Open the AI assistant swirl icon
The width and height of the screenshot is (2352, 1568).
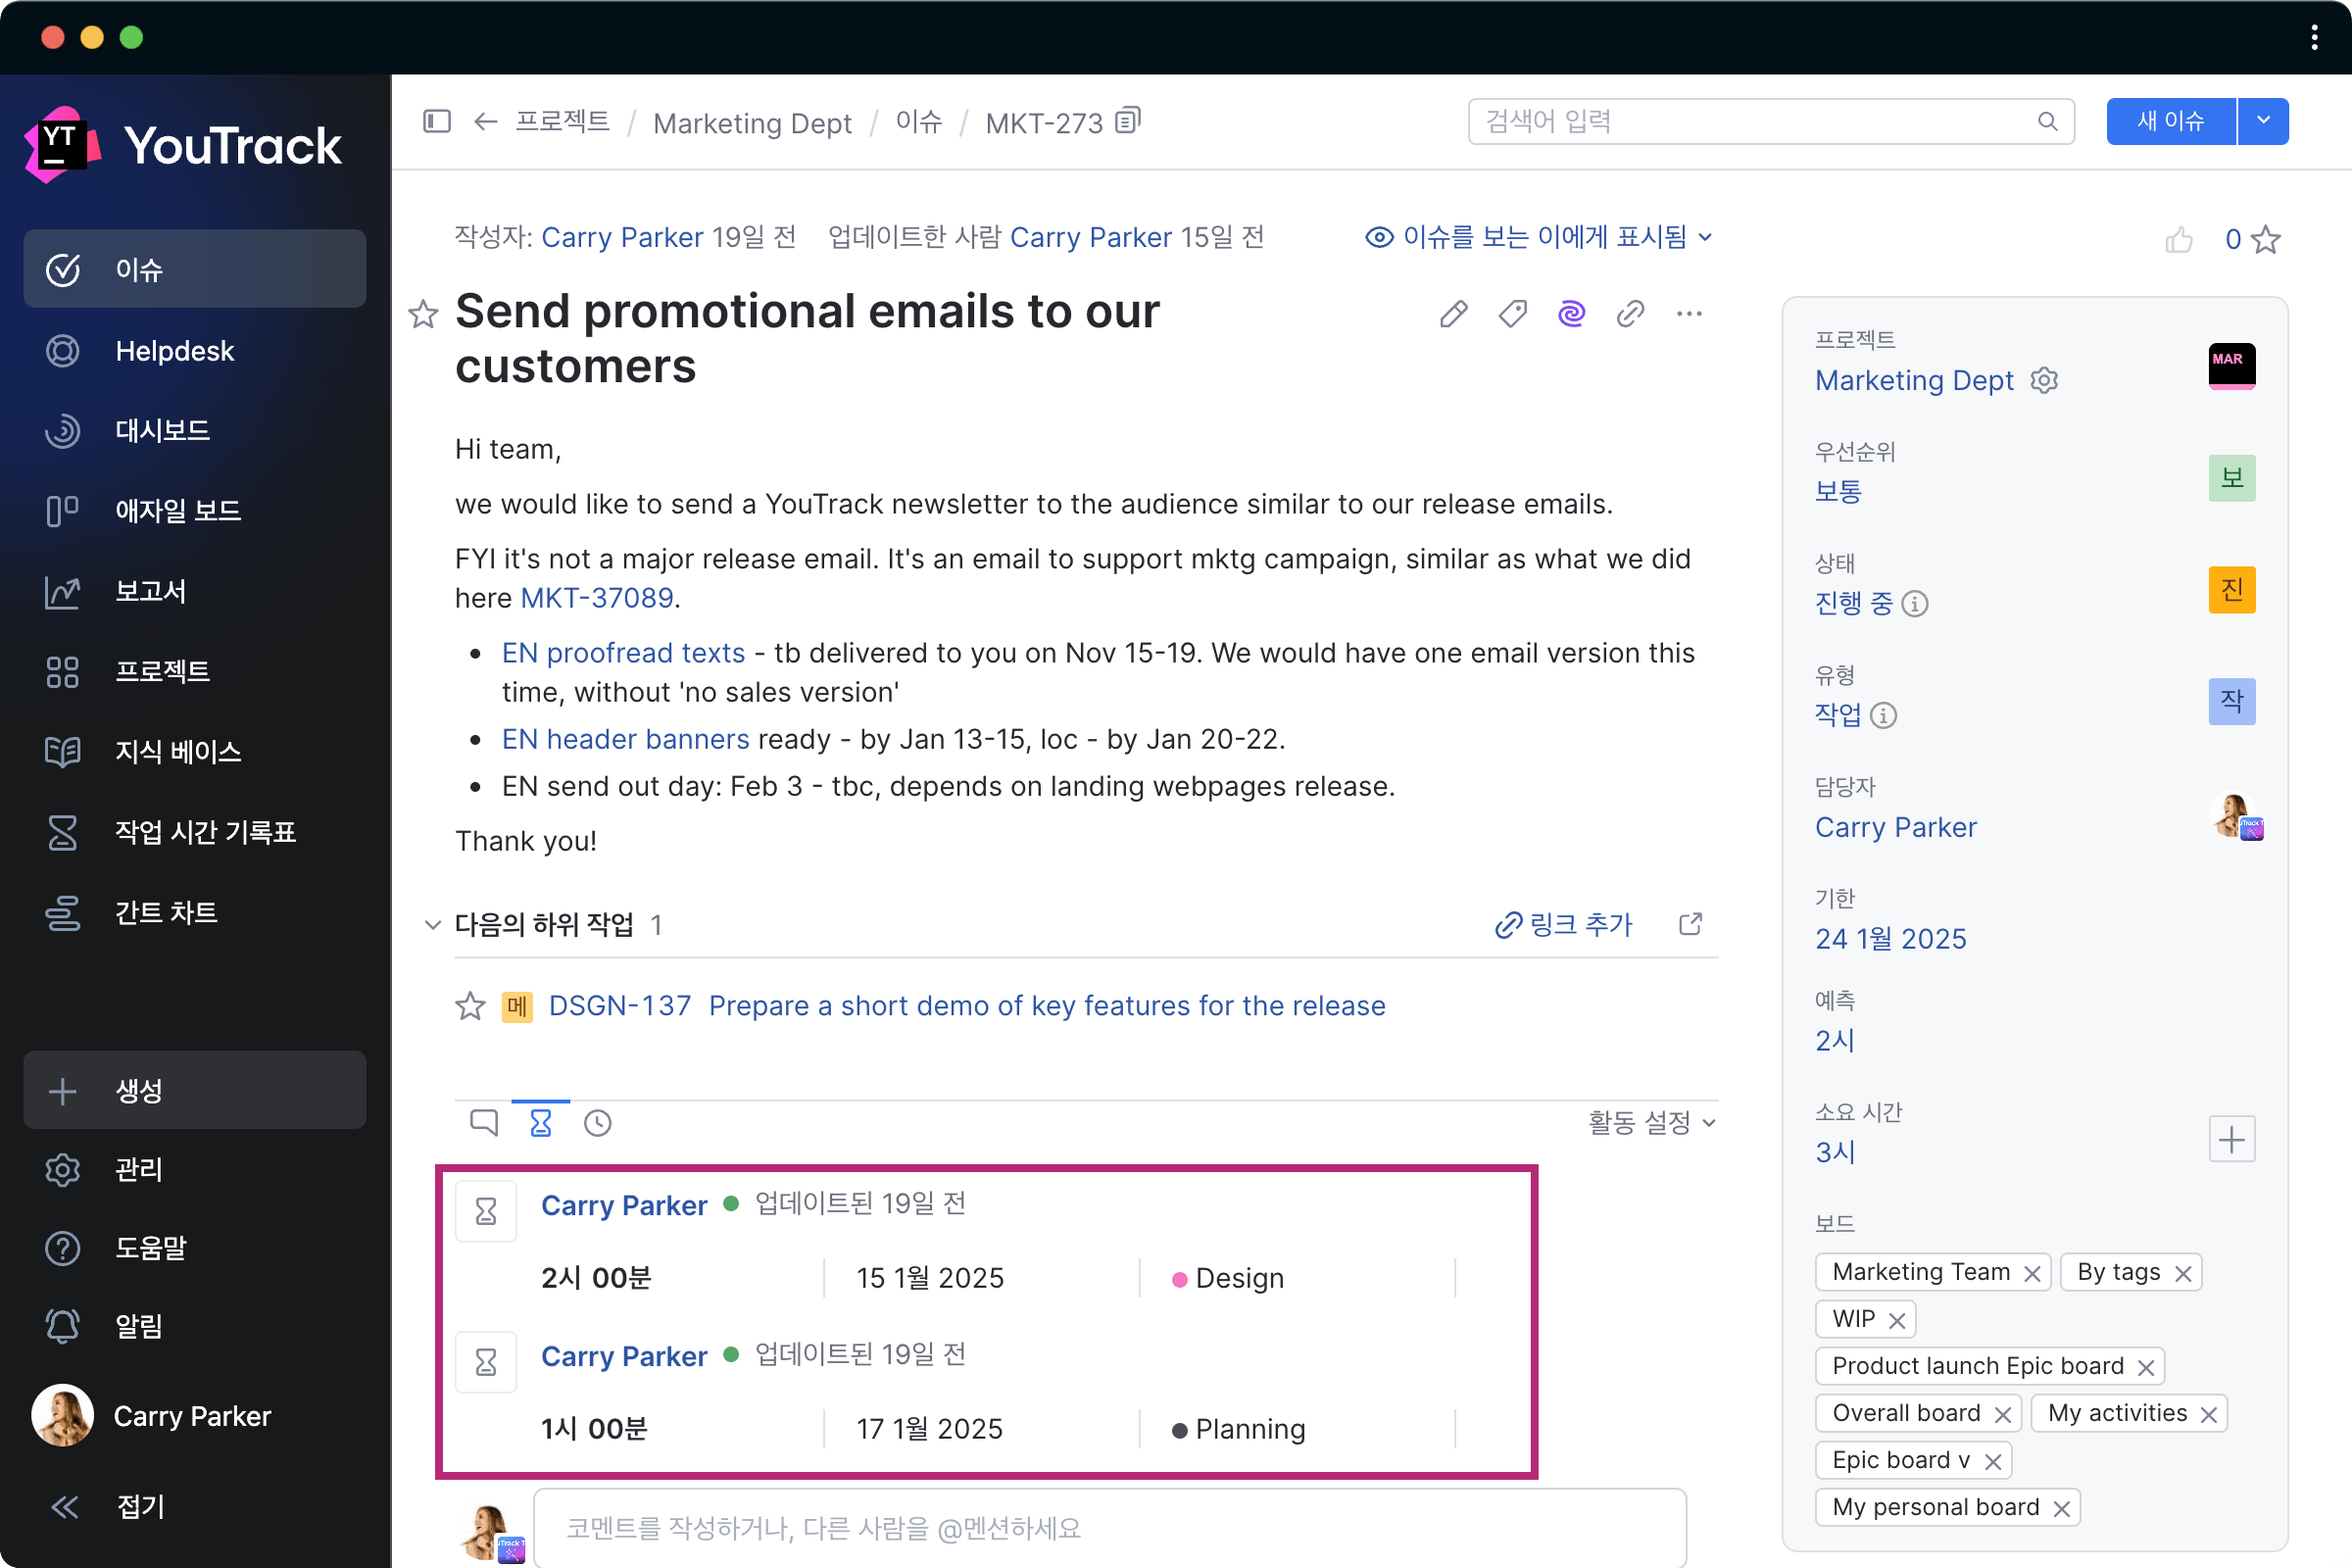pos(1571,314)
